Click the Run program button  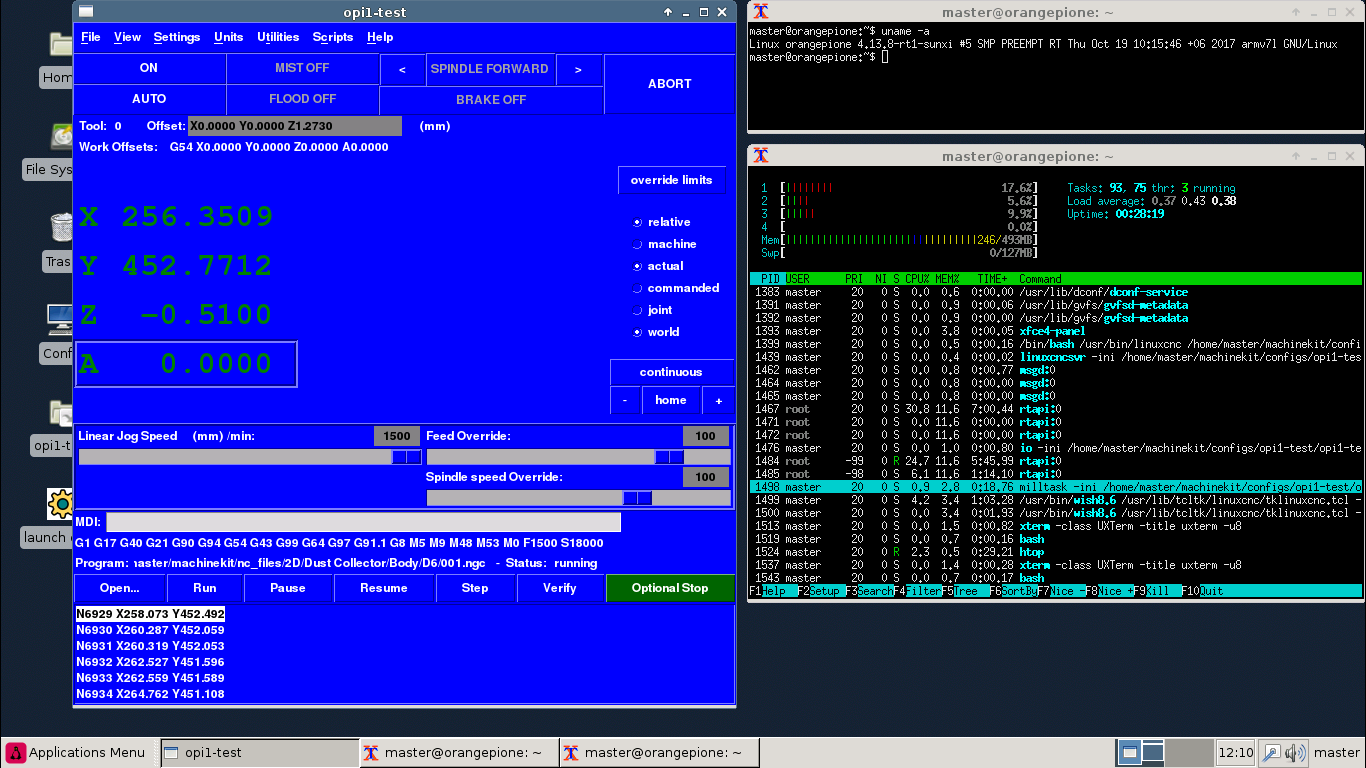click(x=205, y=588)
